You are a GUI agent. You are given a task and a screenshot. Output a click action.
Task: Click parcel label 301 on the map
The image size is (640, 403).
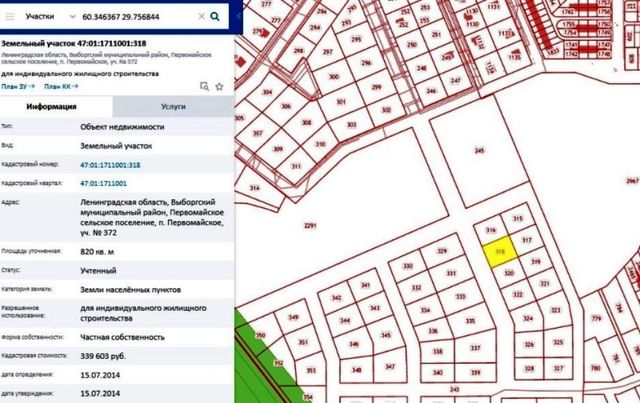tap(341, 102)
